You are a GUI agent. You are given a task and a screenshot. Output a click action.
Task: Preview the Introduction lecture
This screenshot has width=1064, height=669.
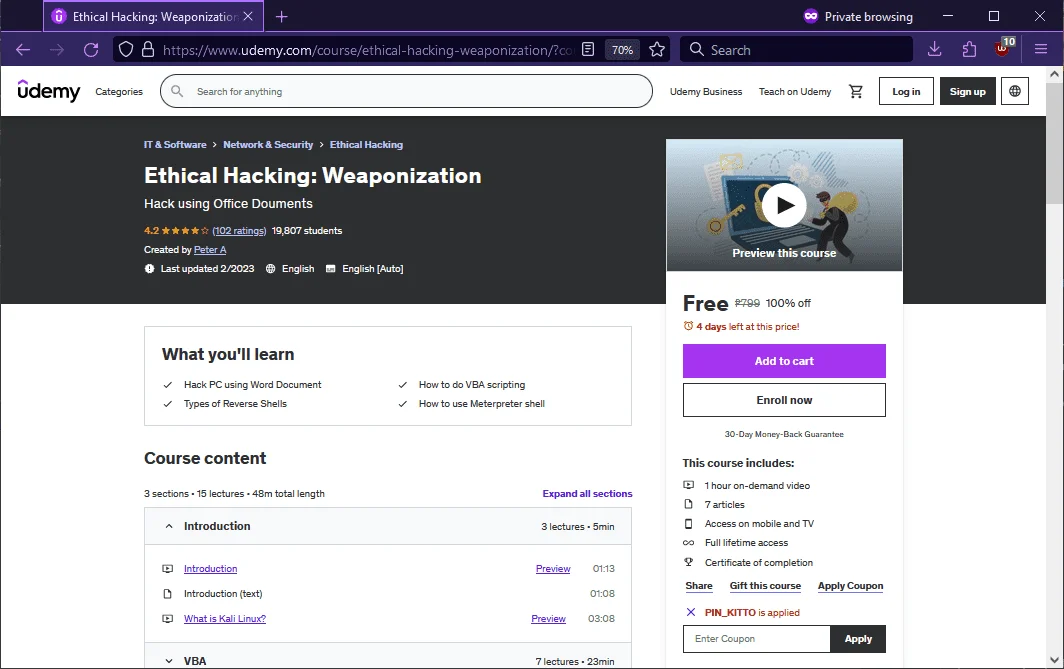pyautogui.click(x=553, y=569)
